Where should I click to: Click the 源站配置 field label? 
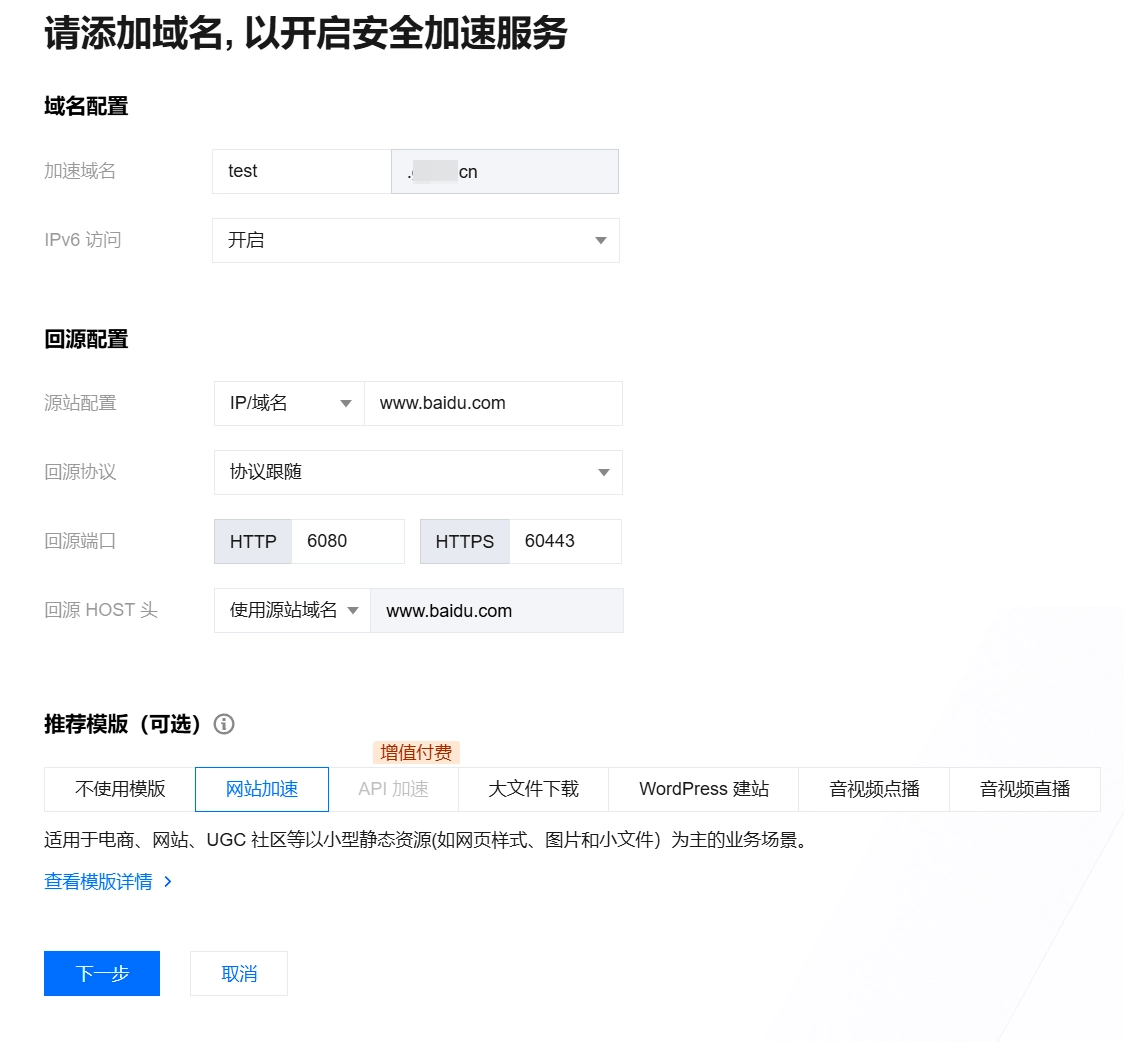pyautogui.click(x=80, y=403)
